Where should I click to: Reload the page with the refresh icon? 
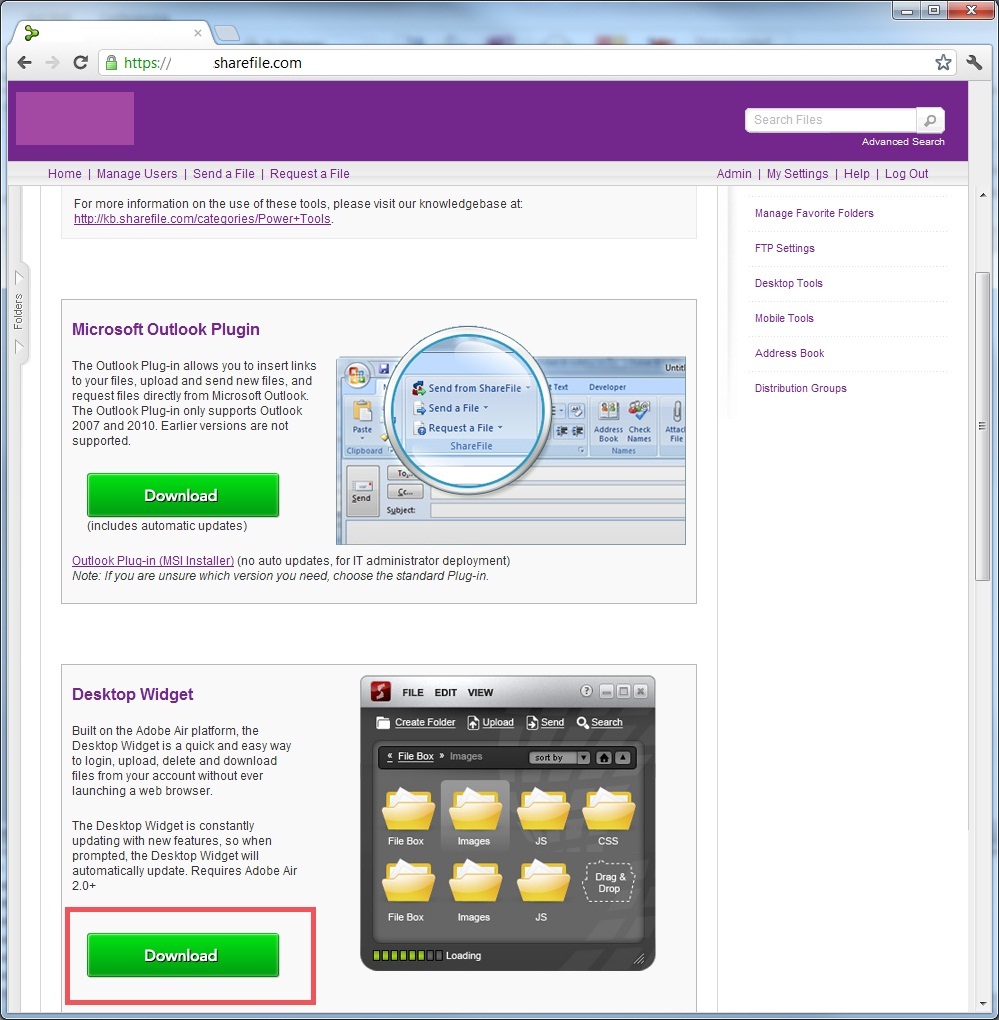[80, 62]
